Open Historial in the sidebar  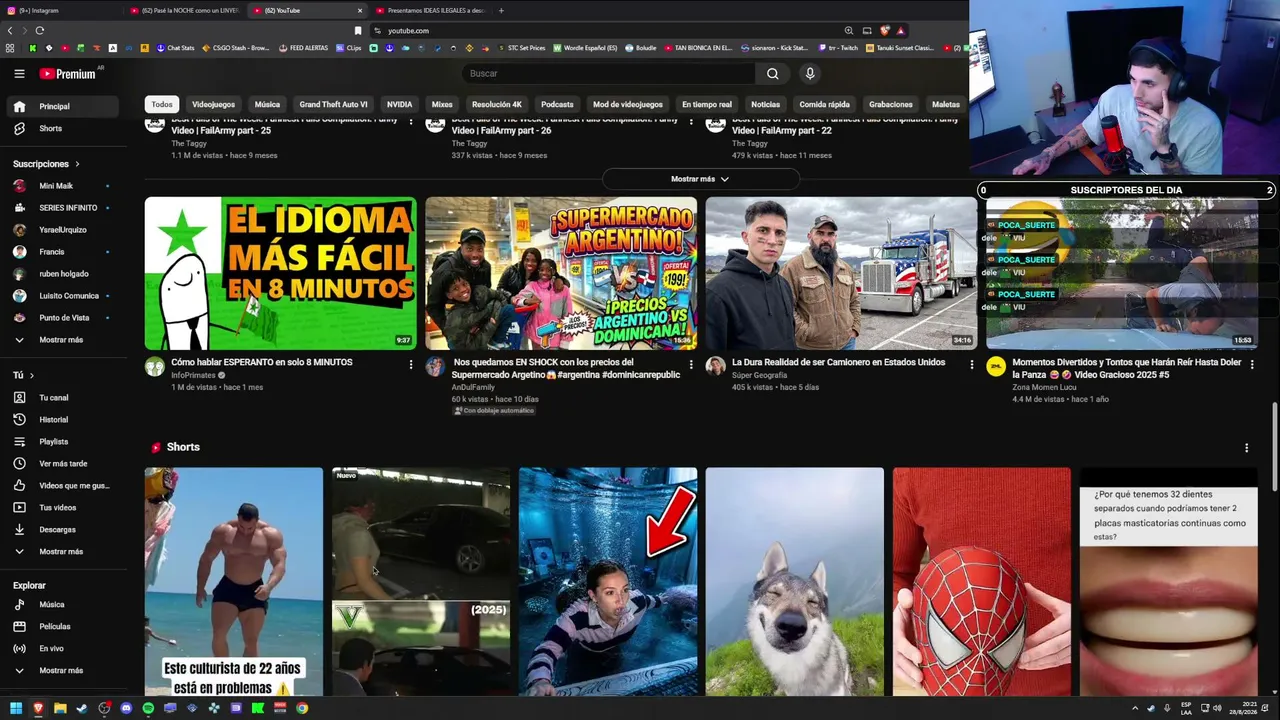click(x=53, y=420)
